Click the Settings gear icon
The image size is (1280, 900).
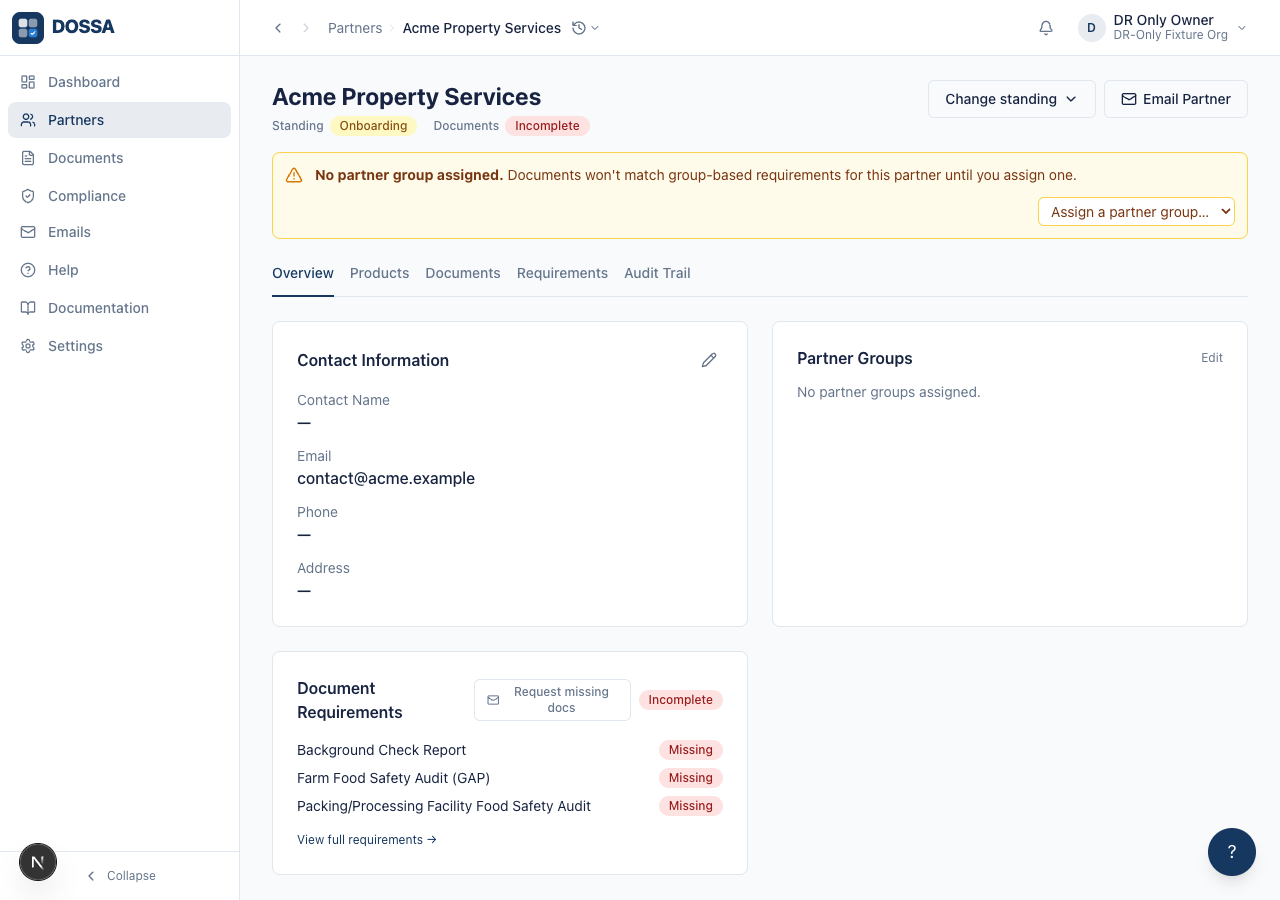click(x=28, y=346)
